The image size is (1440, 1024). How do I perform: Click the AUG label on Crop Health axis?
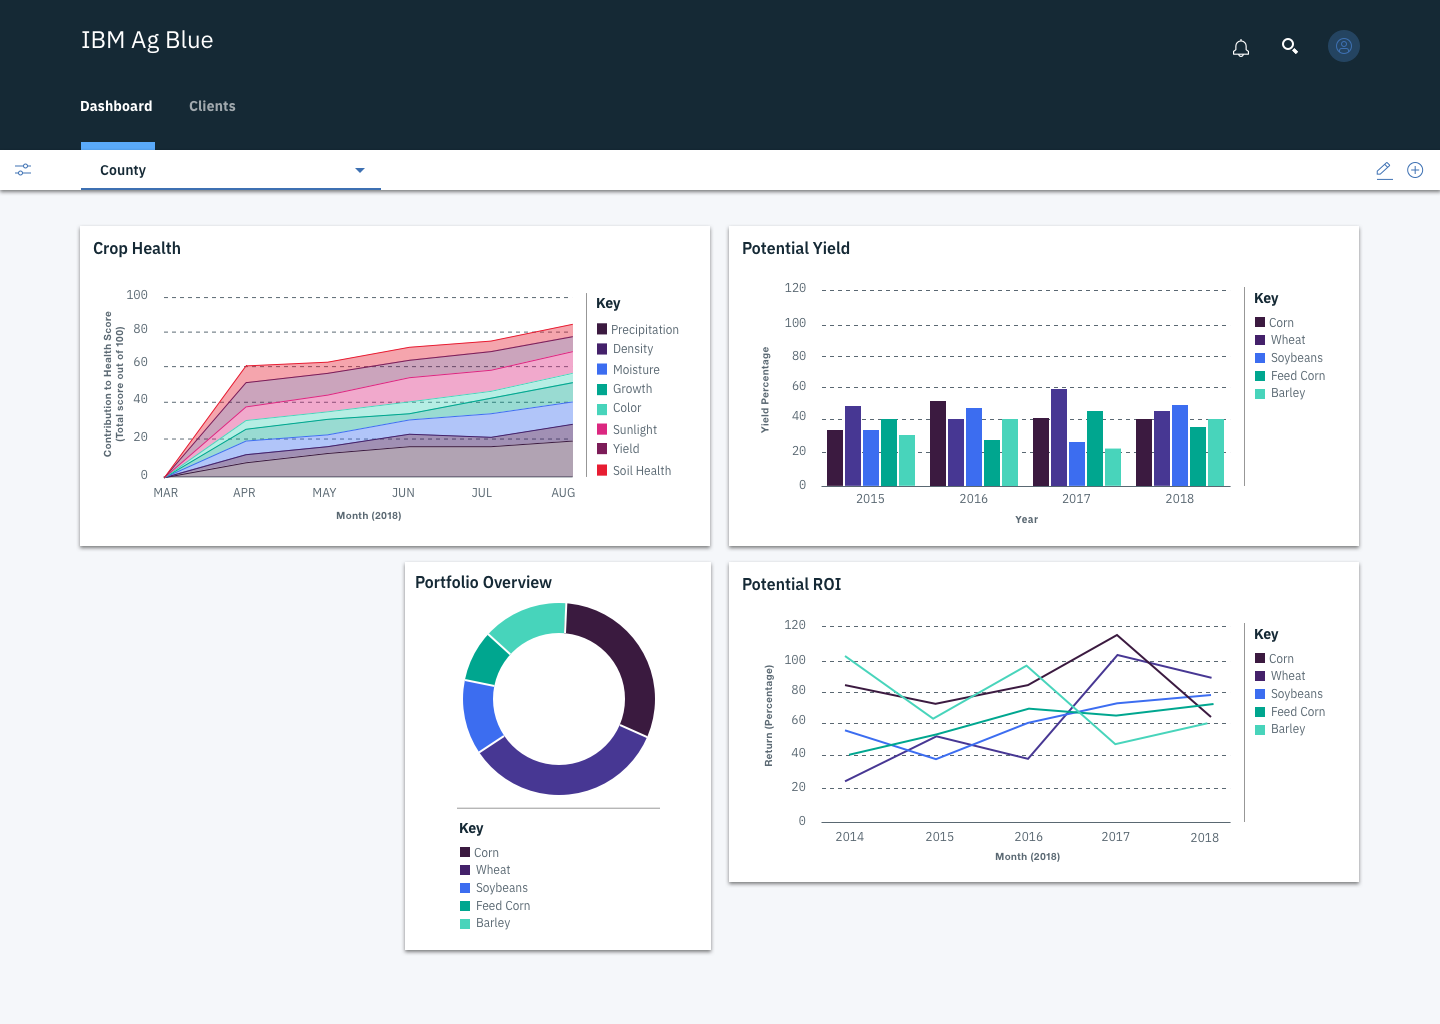click(563, 493)
